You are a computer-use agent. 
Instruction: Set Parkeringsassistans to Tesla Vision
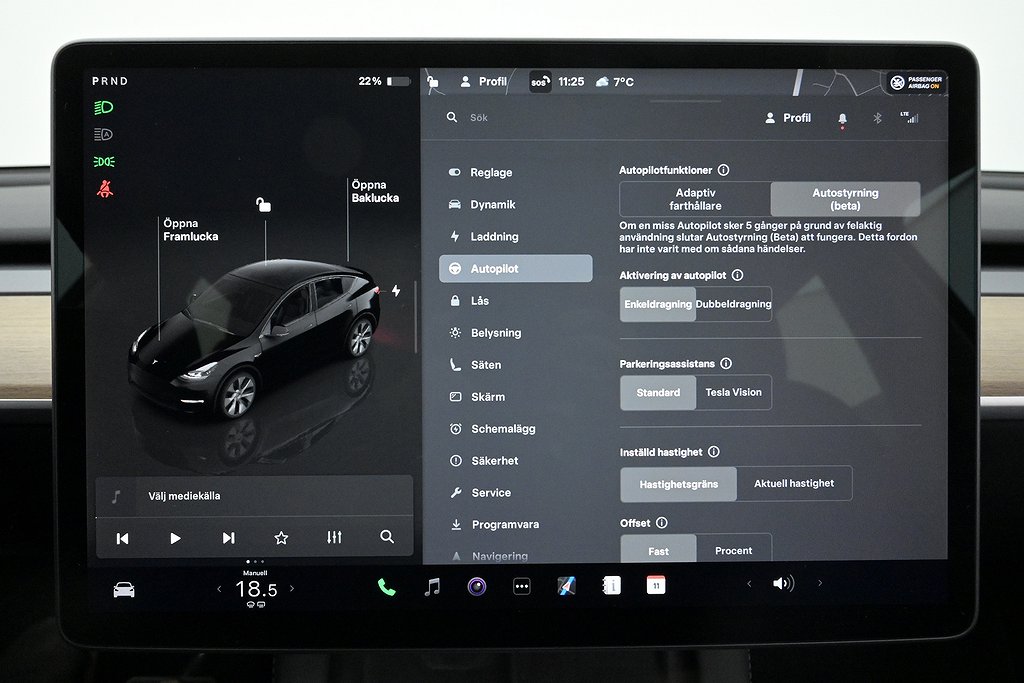click(x=733, y=392)
